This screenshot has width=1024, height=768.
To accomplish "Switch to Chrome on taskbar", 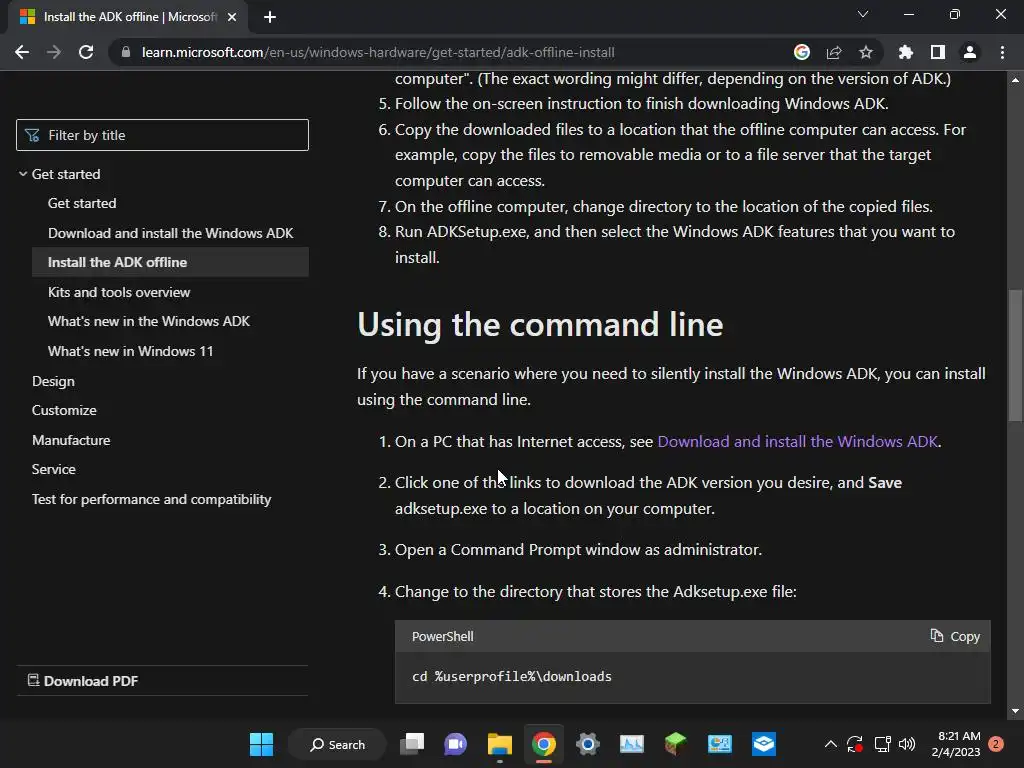I will (x=543, y=744).
